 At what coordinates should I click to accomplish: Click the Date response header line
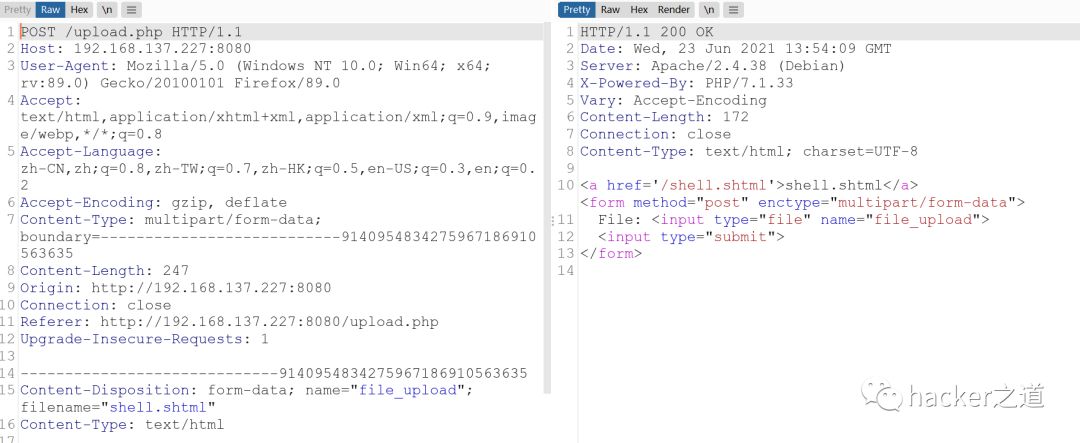pos(736,49)
